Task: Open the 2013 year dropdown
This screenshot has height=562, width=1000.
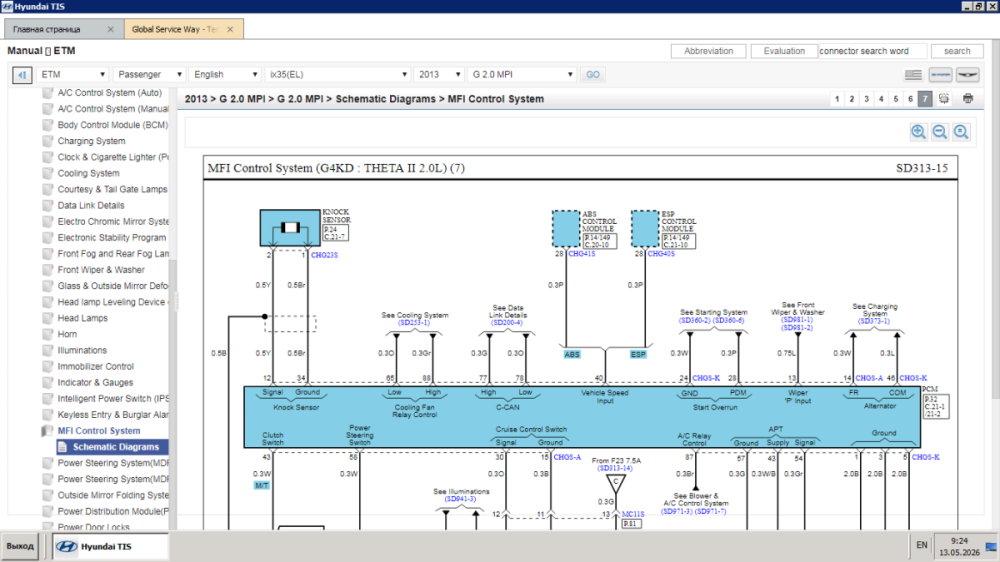Action: pos(439,75)
